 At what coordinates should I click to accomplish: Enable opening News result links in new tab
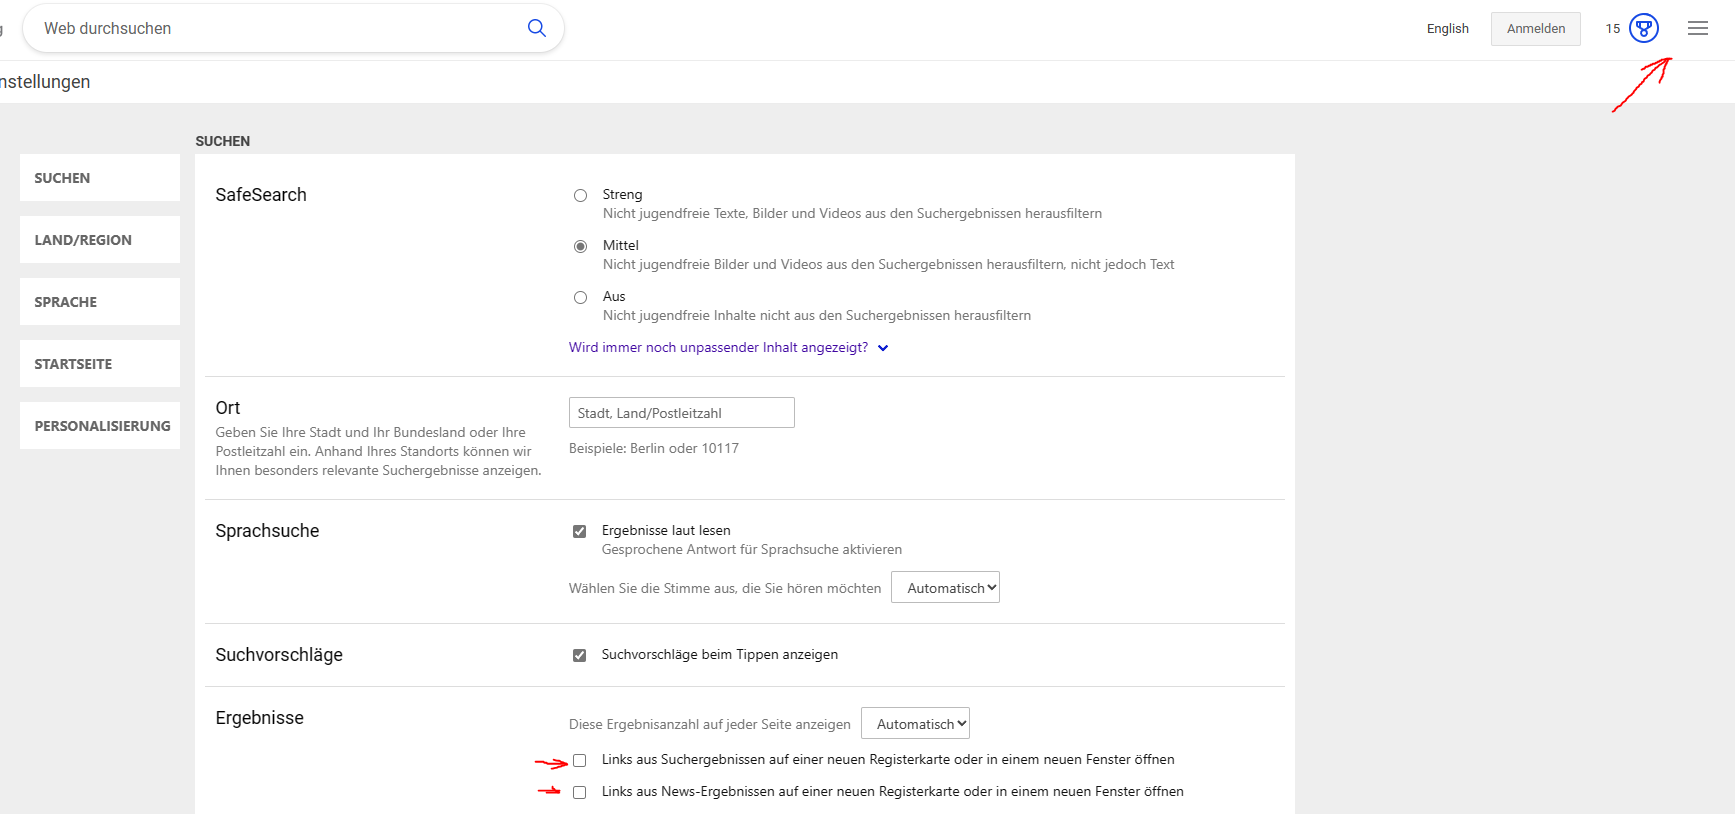tap(579, 792)
